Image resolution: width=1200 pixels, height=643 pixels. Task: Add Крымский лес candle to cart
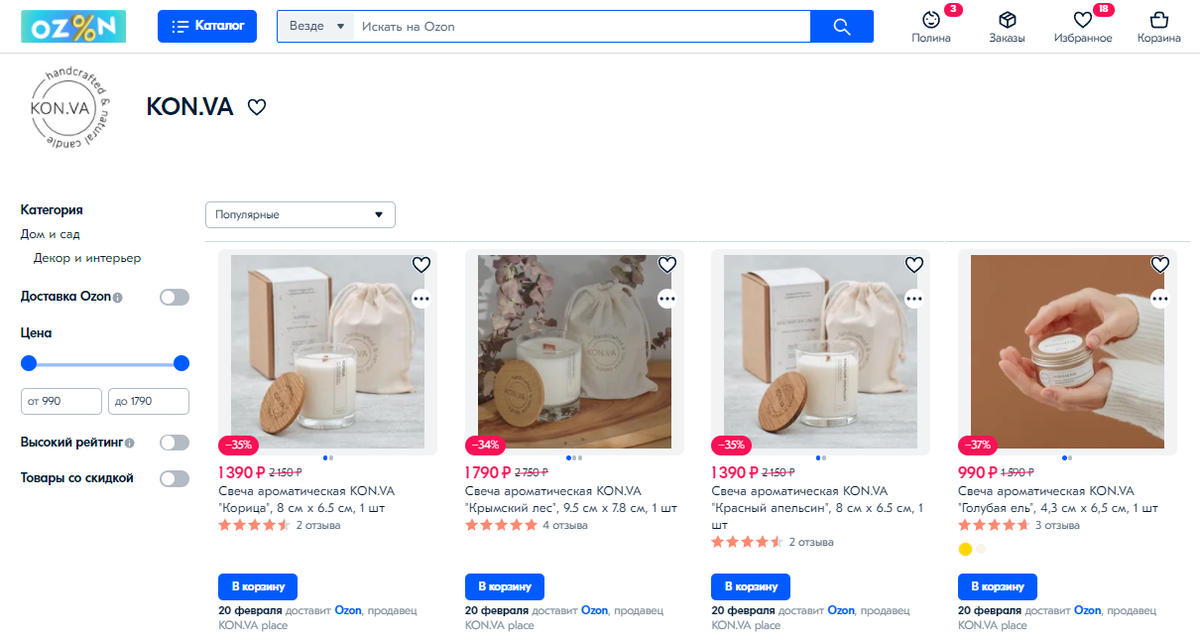click(505, 586)
